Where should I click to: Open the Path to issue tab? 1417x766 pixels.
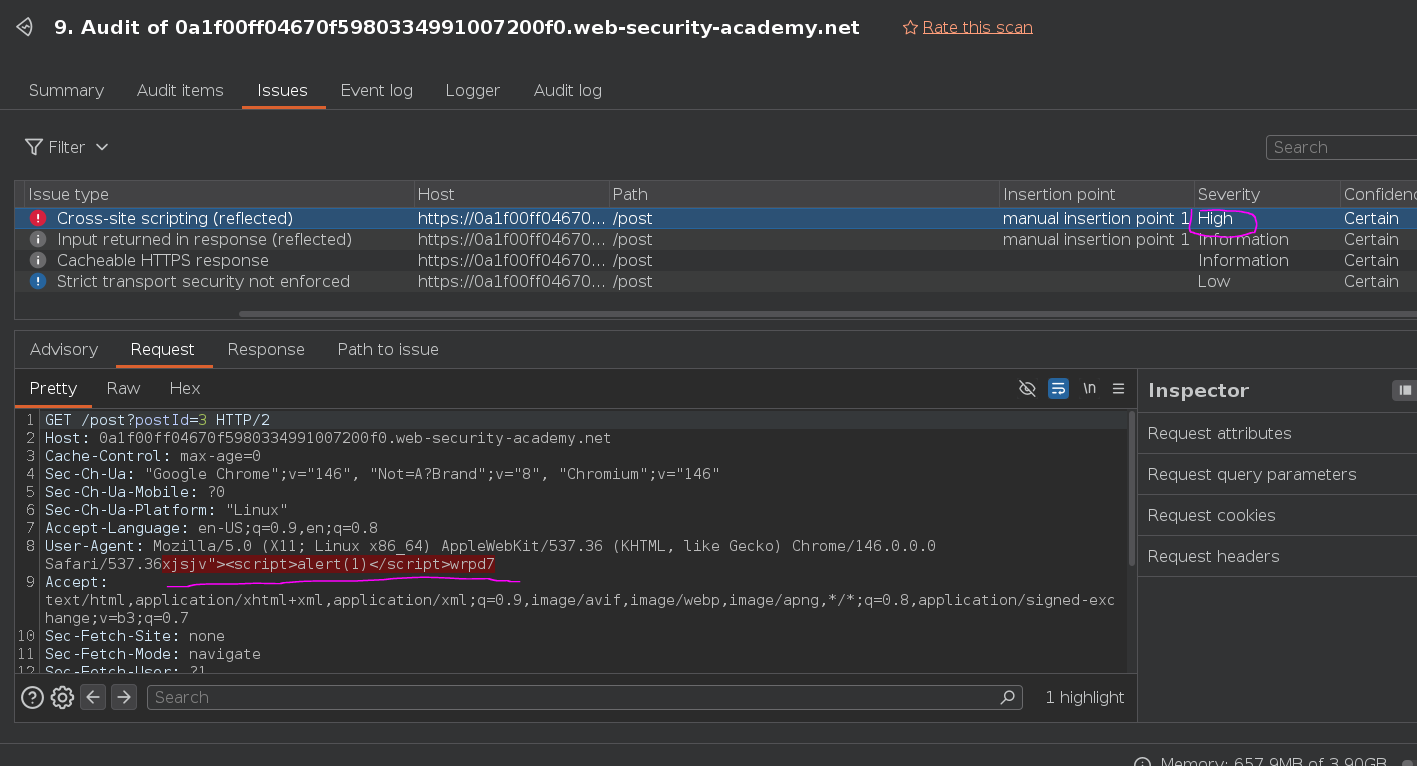click(x=388, y=349)
